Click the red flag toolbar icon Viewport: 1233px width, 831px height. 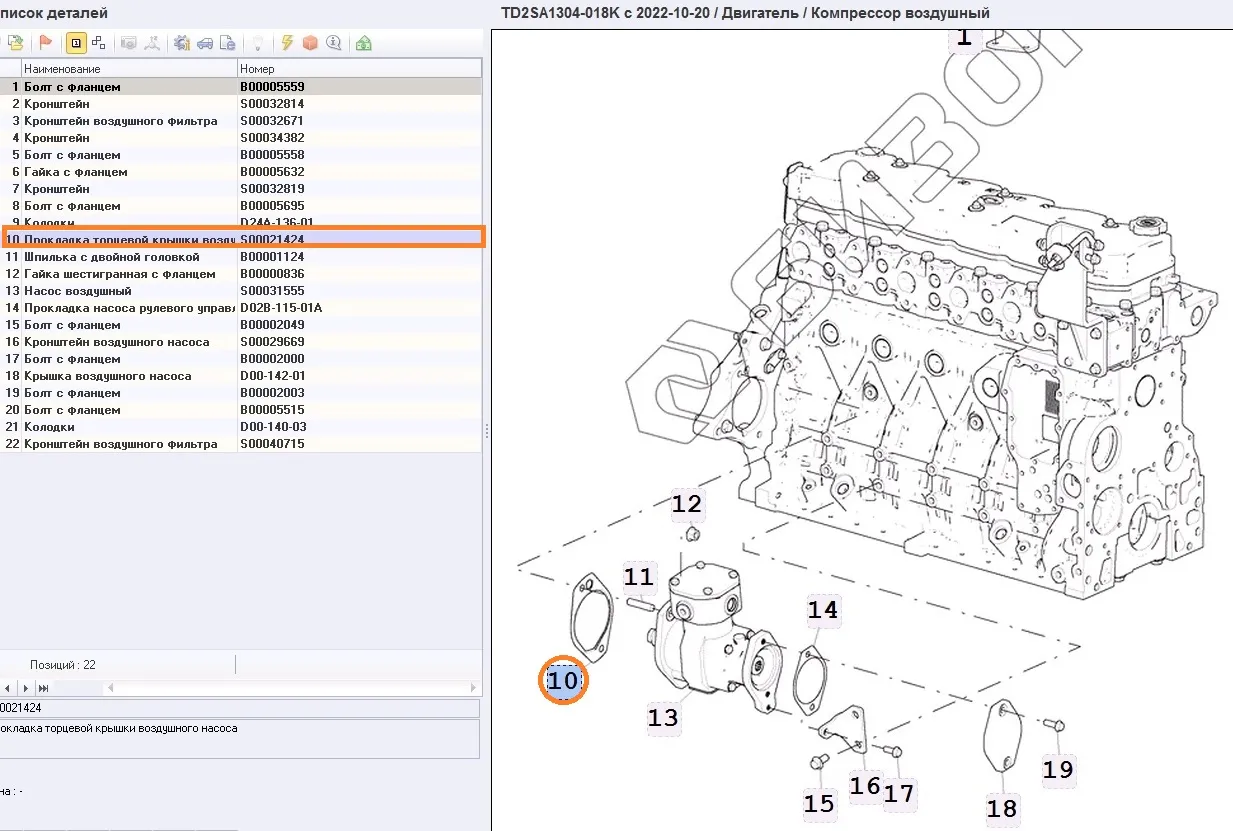pyautogui.click(x=45, y=43)
